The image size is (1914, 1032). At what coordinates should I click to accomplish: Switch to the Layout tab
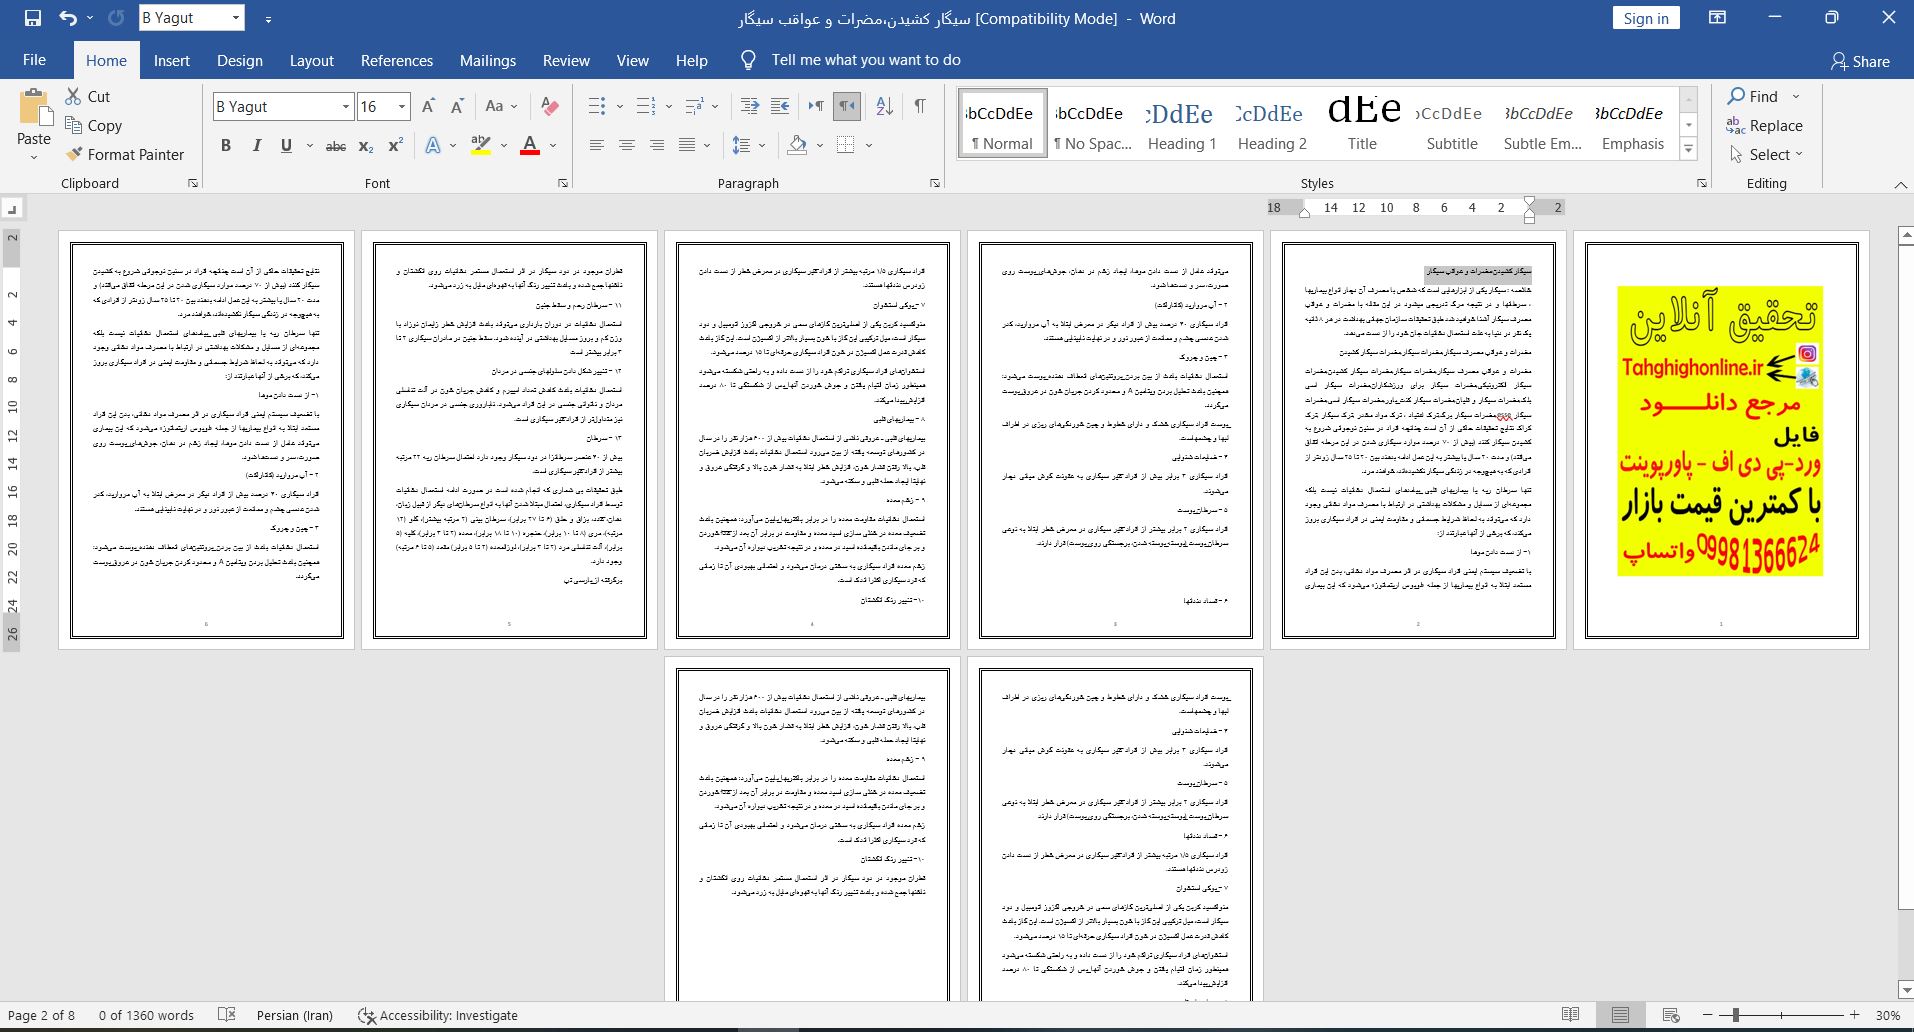click(x=311, y=60)
